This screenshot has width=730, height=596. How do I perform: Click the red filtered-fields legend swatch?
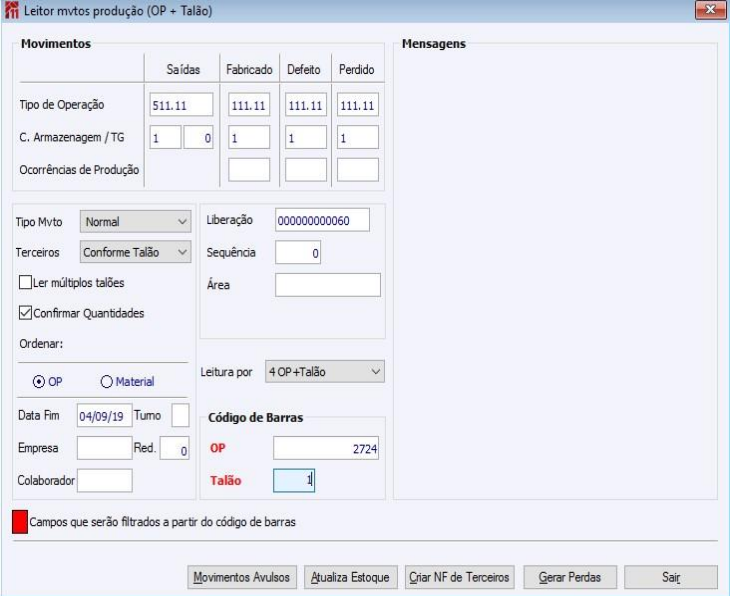click(20, 522)
